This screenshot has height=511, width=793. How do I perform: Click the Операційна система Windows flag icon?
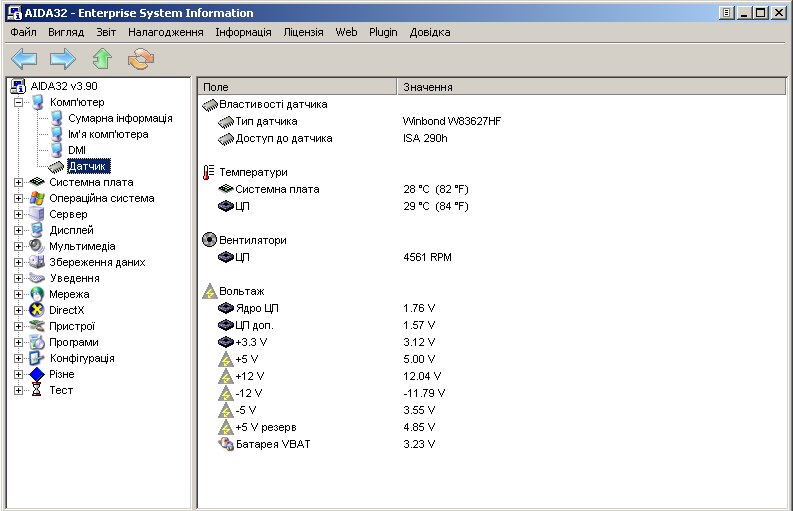point(37,198)
